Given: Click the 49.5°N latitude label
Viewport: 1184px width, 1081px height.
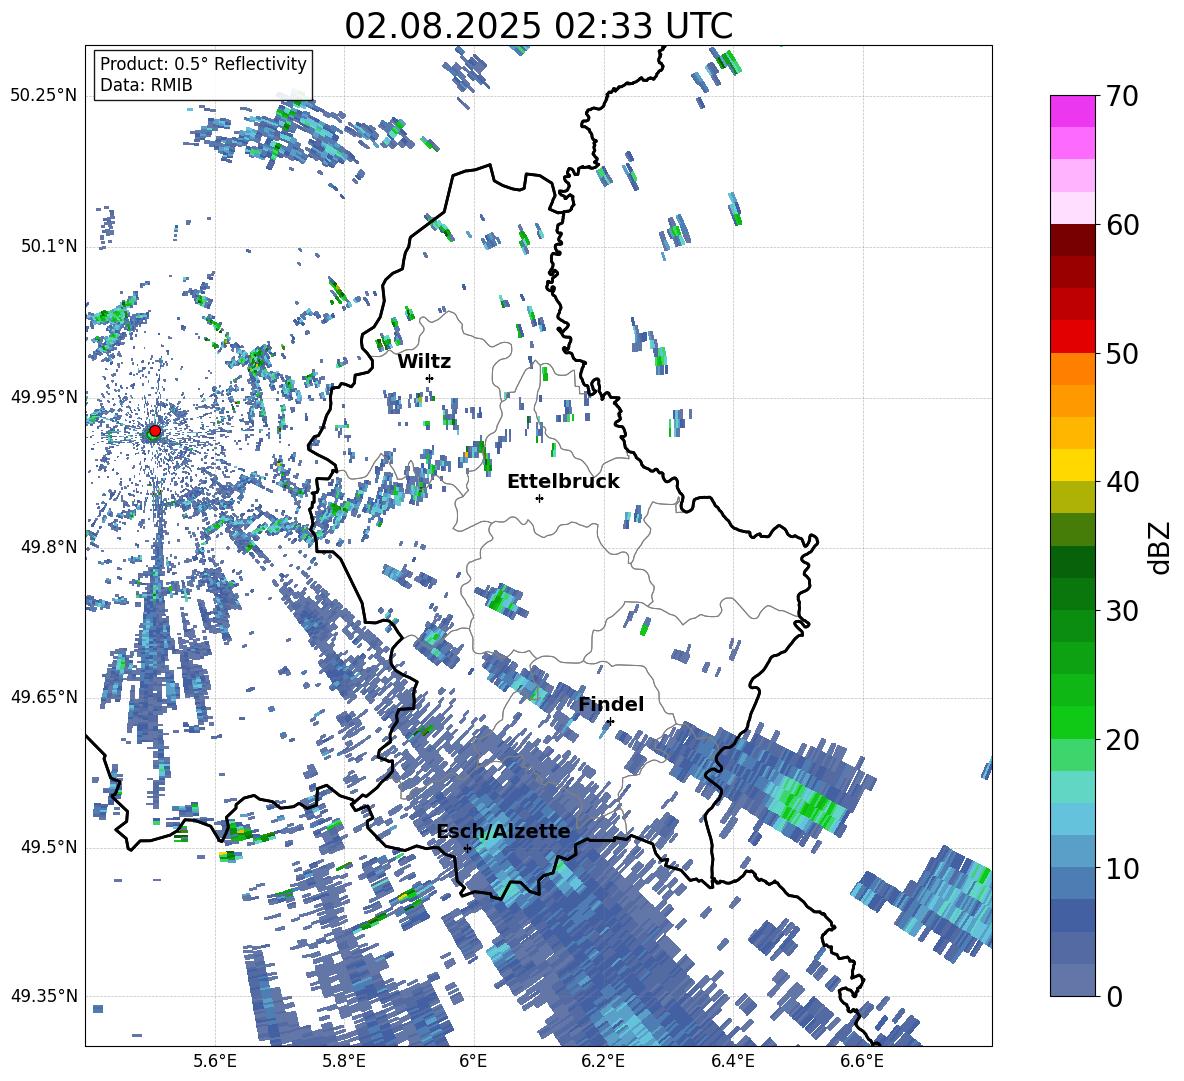Looking at the screenshot, I should [x=48, y=846].
